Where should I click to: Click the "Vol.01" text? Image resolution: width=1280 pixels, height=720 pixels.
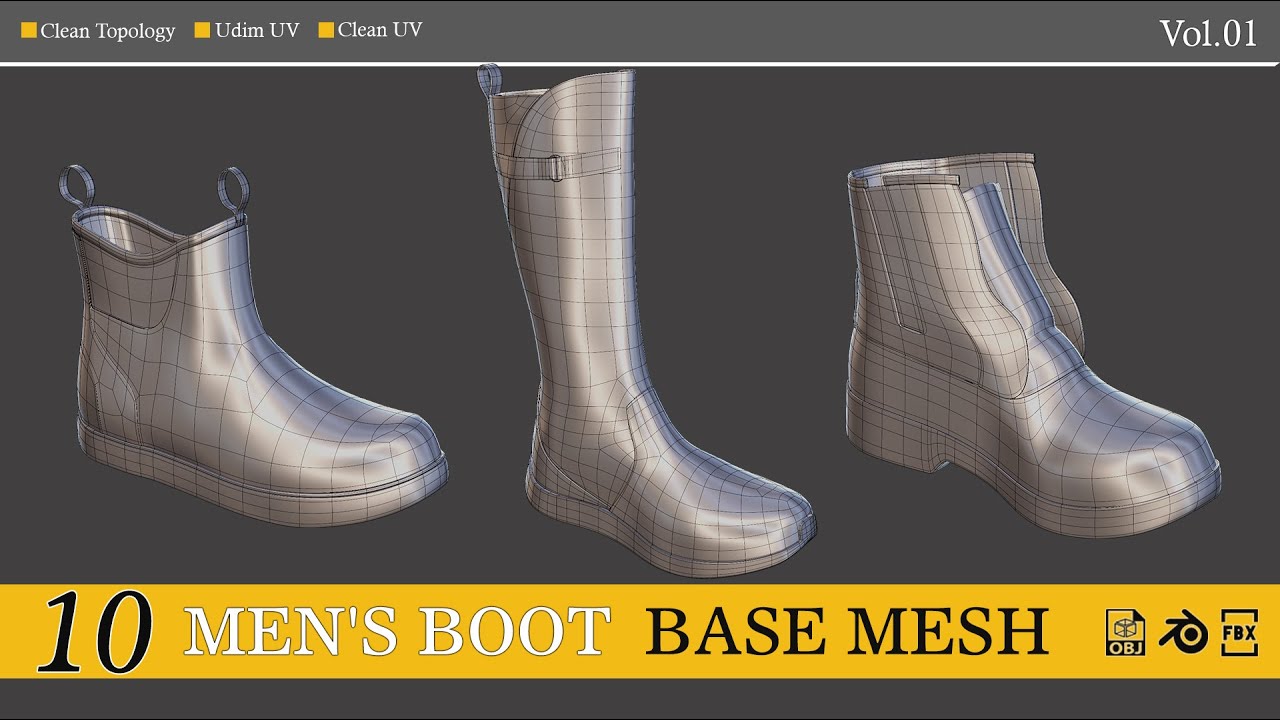(1208, 34)
